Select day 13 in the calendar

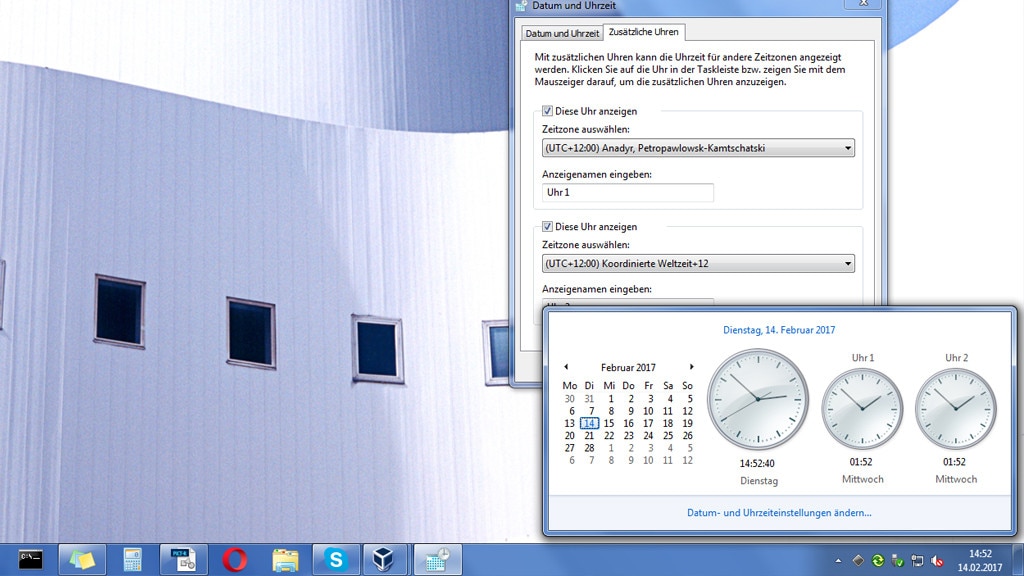coord(569,423)
